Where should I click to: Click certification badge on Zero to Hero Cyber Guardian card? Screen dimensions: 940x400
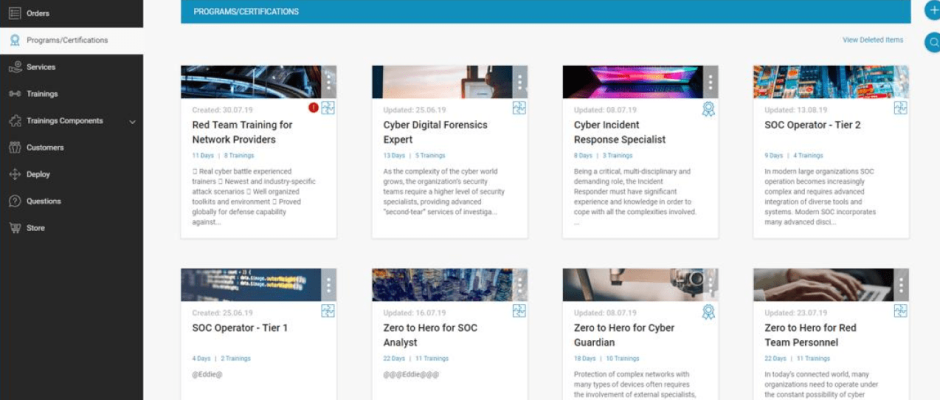pos(709,312)
